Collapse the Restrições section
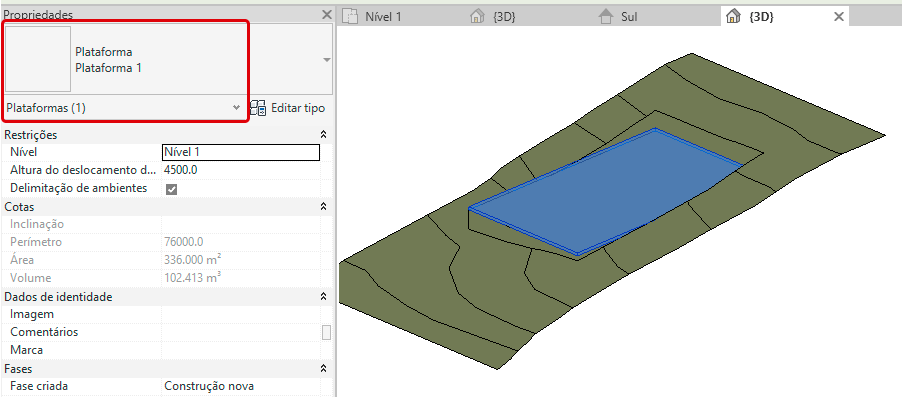The width and height of the screenshot is (902, 397). click(x=323, y=135)
